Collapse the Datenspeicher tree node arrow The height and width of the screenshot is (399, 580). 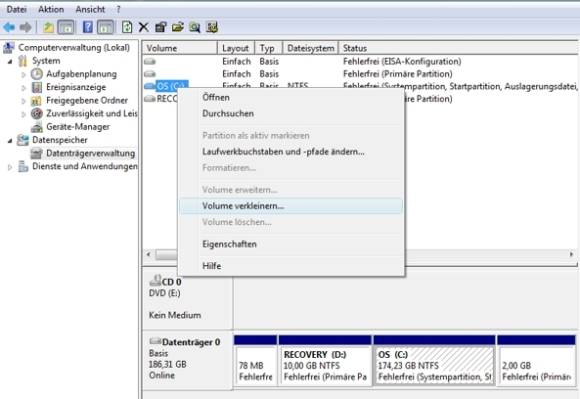click(10, 141)
